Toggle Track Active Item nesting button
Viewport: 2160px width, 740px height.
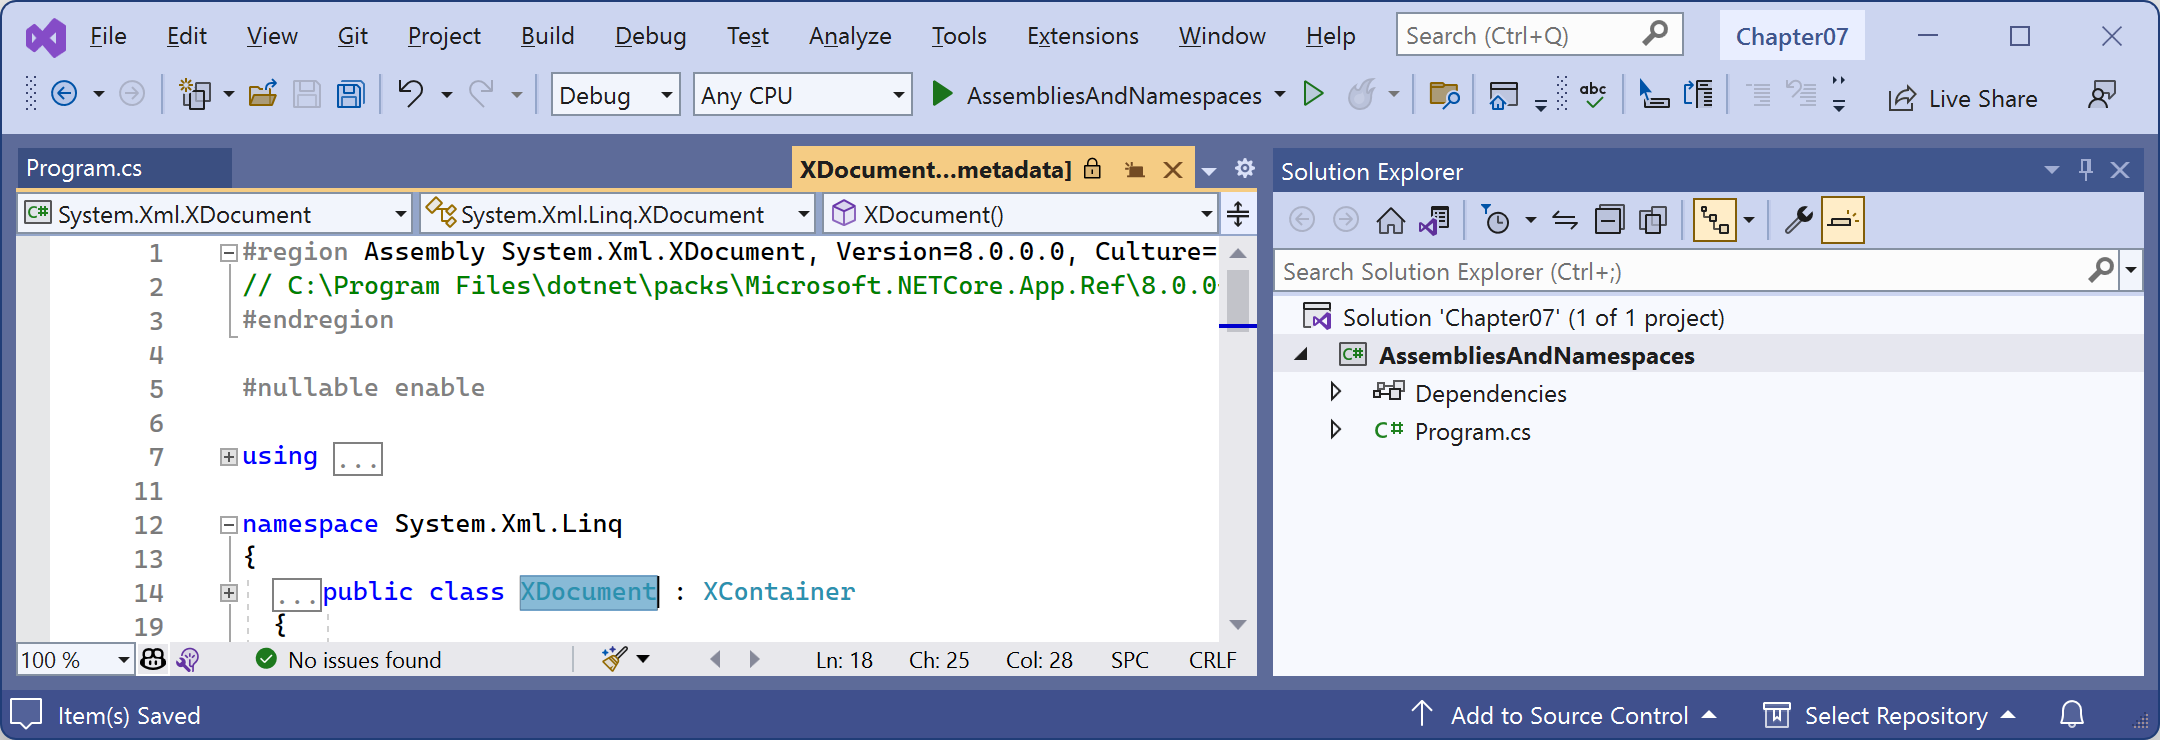click(x=1715, y=220)
